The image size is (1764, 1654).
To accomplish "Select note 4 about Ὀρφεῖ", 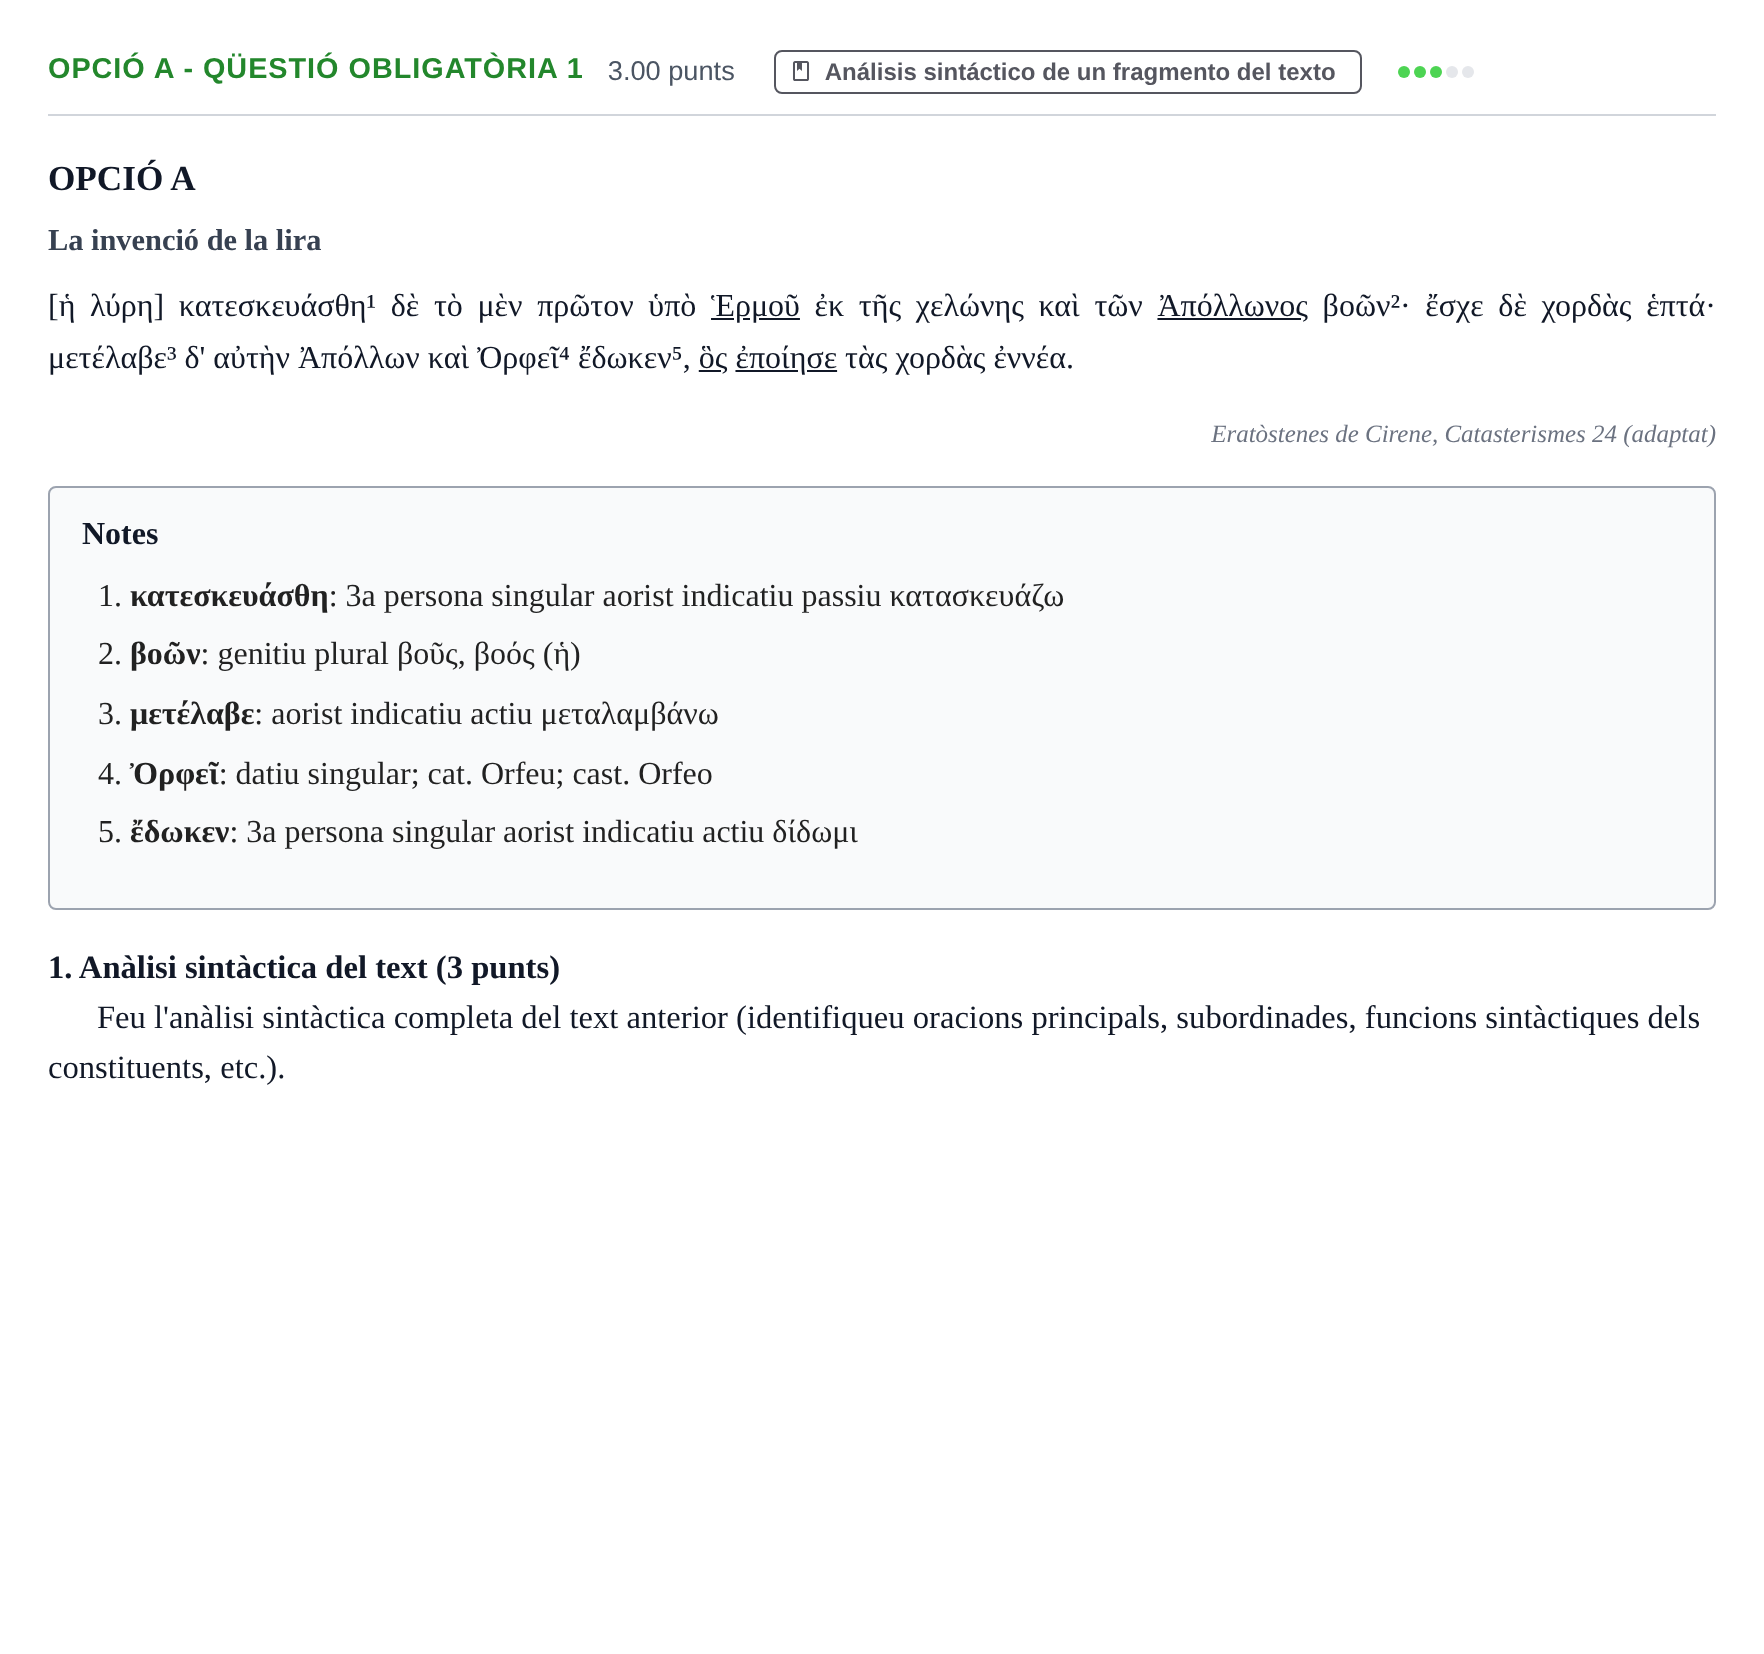I will coord(405,774).
